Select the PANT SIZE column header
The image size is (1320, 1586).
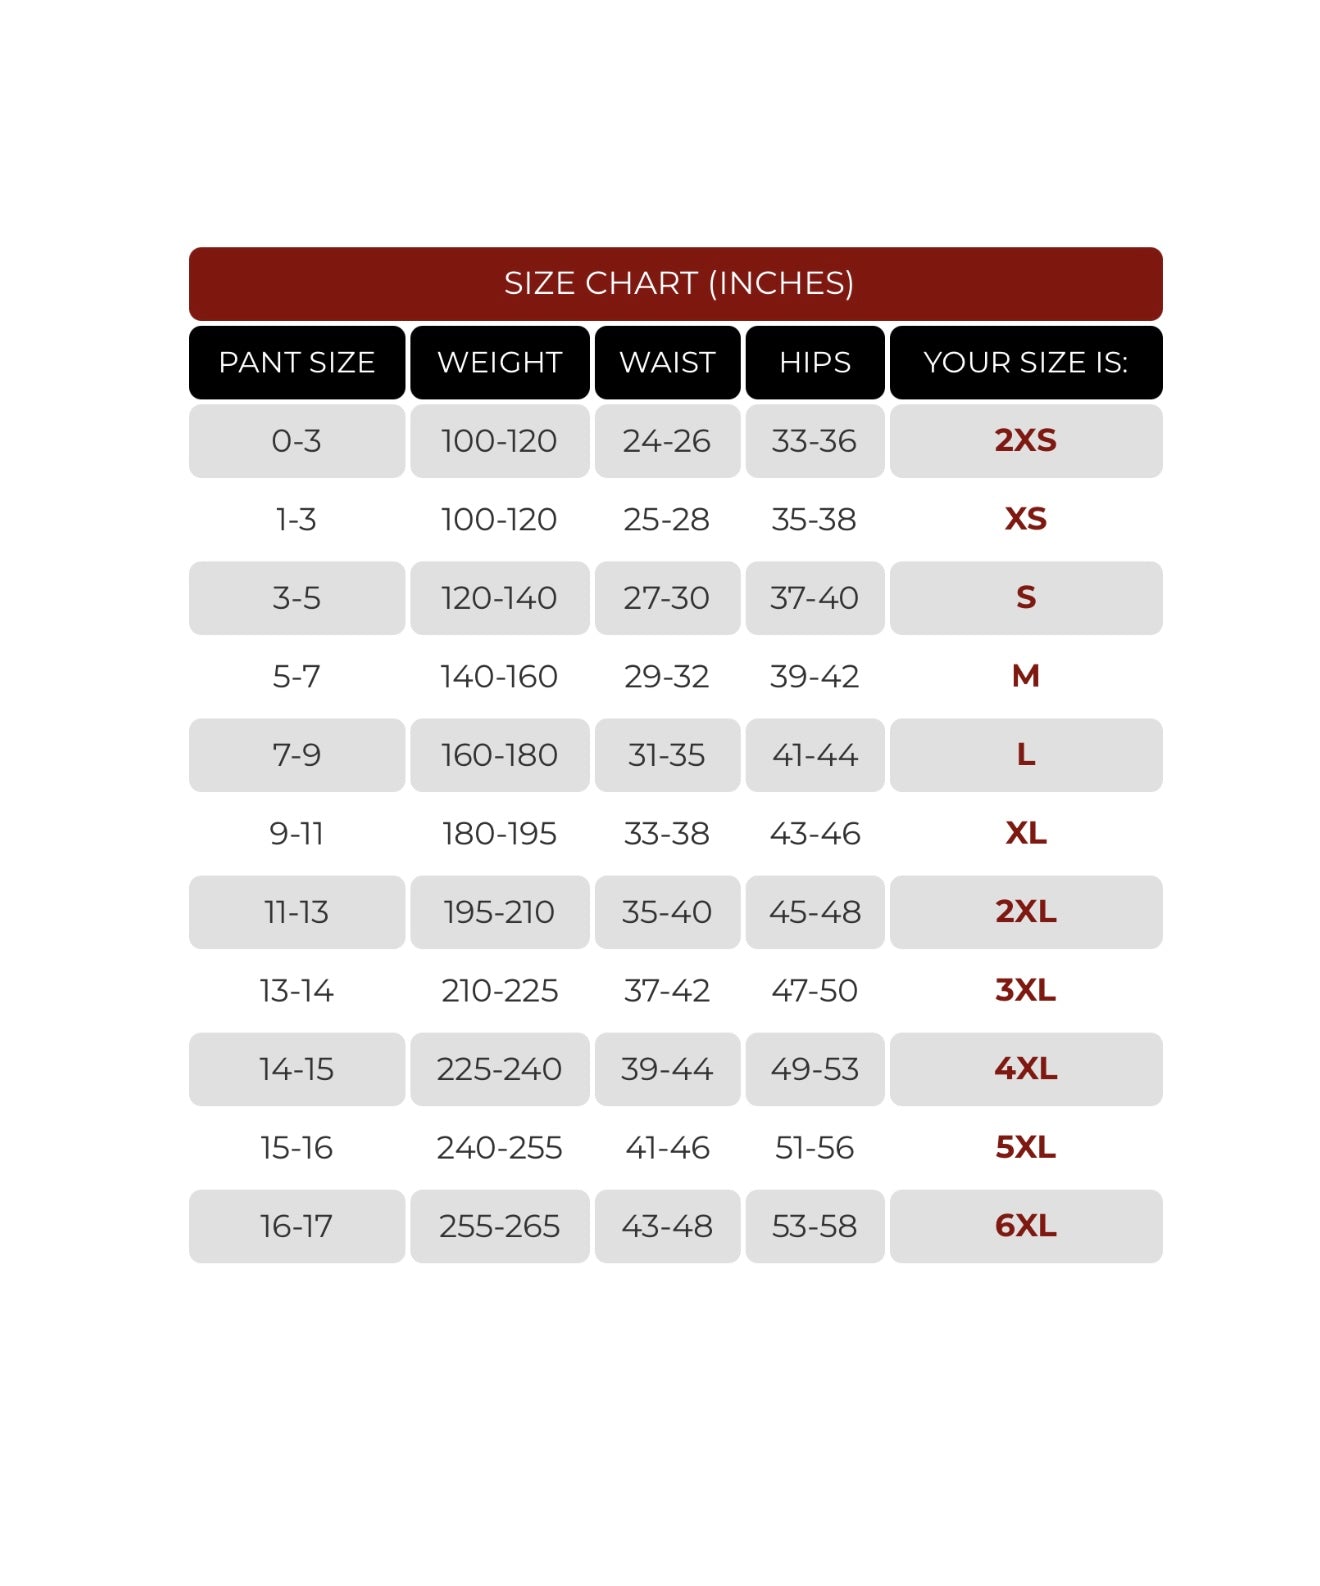(x=297, y=362)
